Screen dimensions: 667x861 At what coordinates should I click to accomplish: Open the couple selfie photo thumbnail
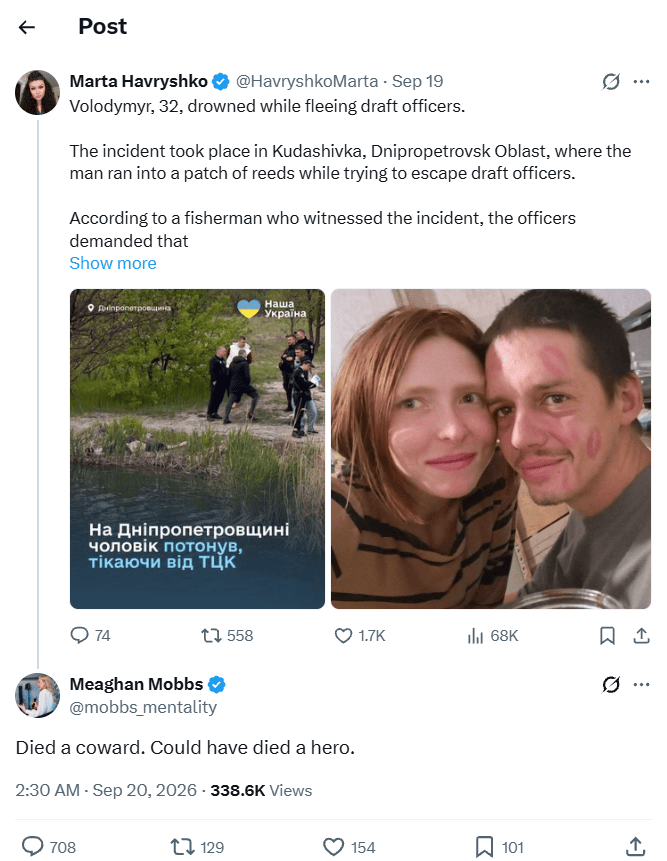click(x=491, y=449)
